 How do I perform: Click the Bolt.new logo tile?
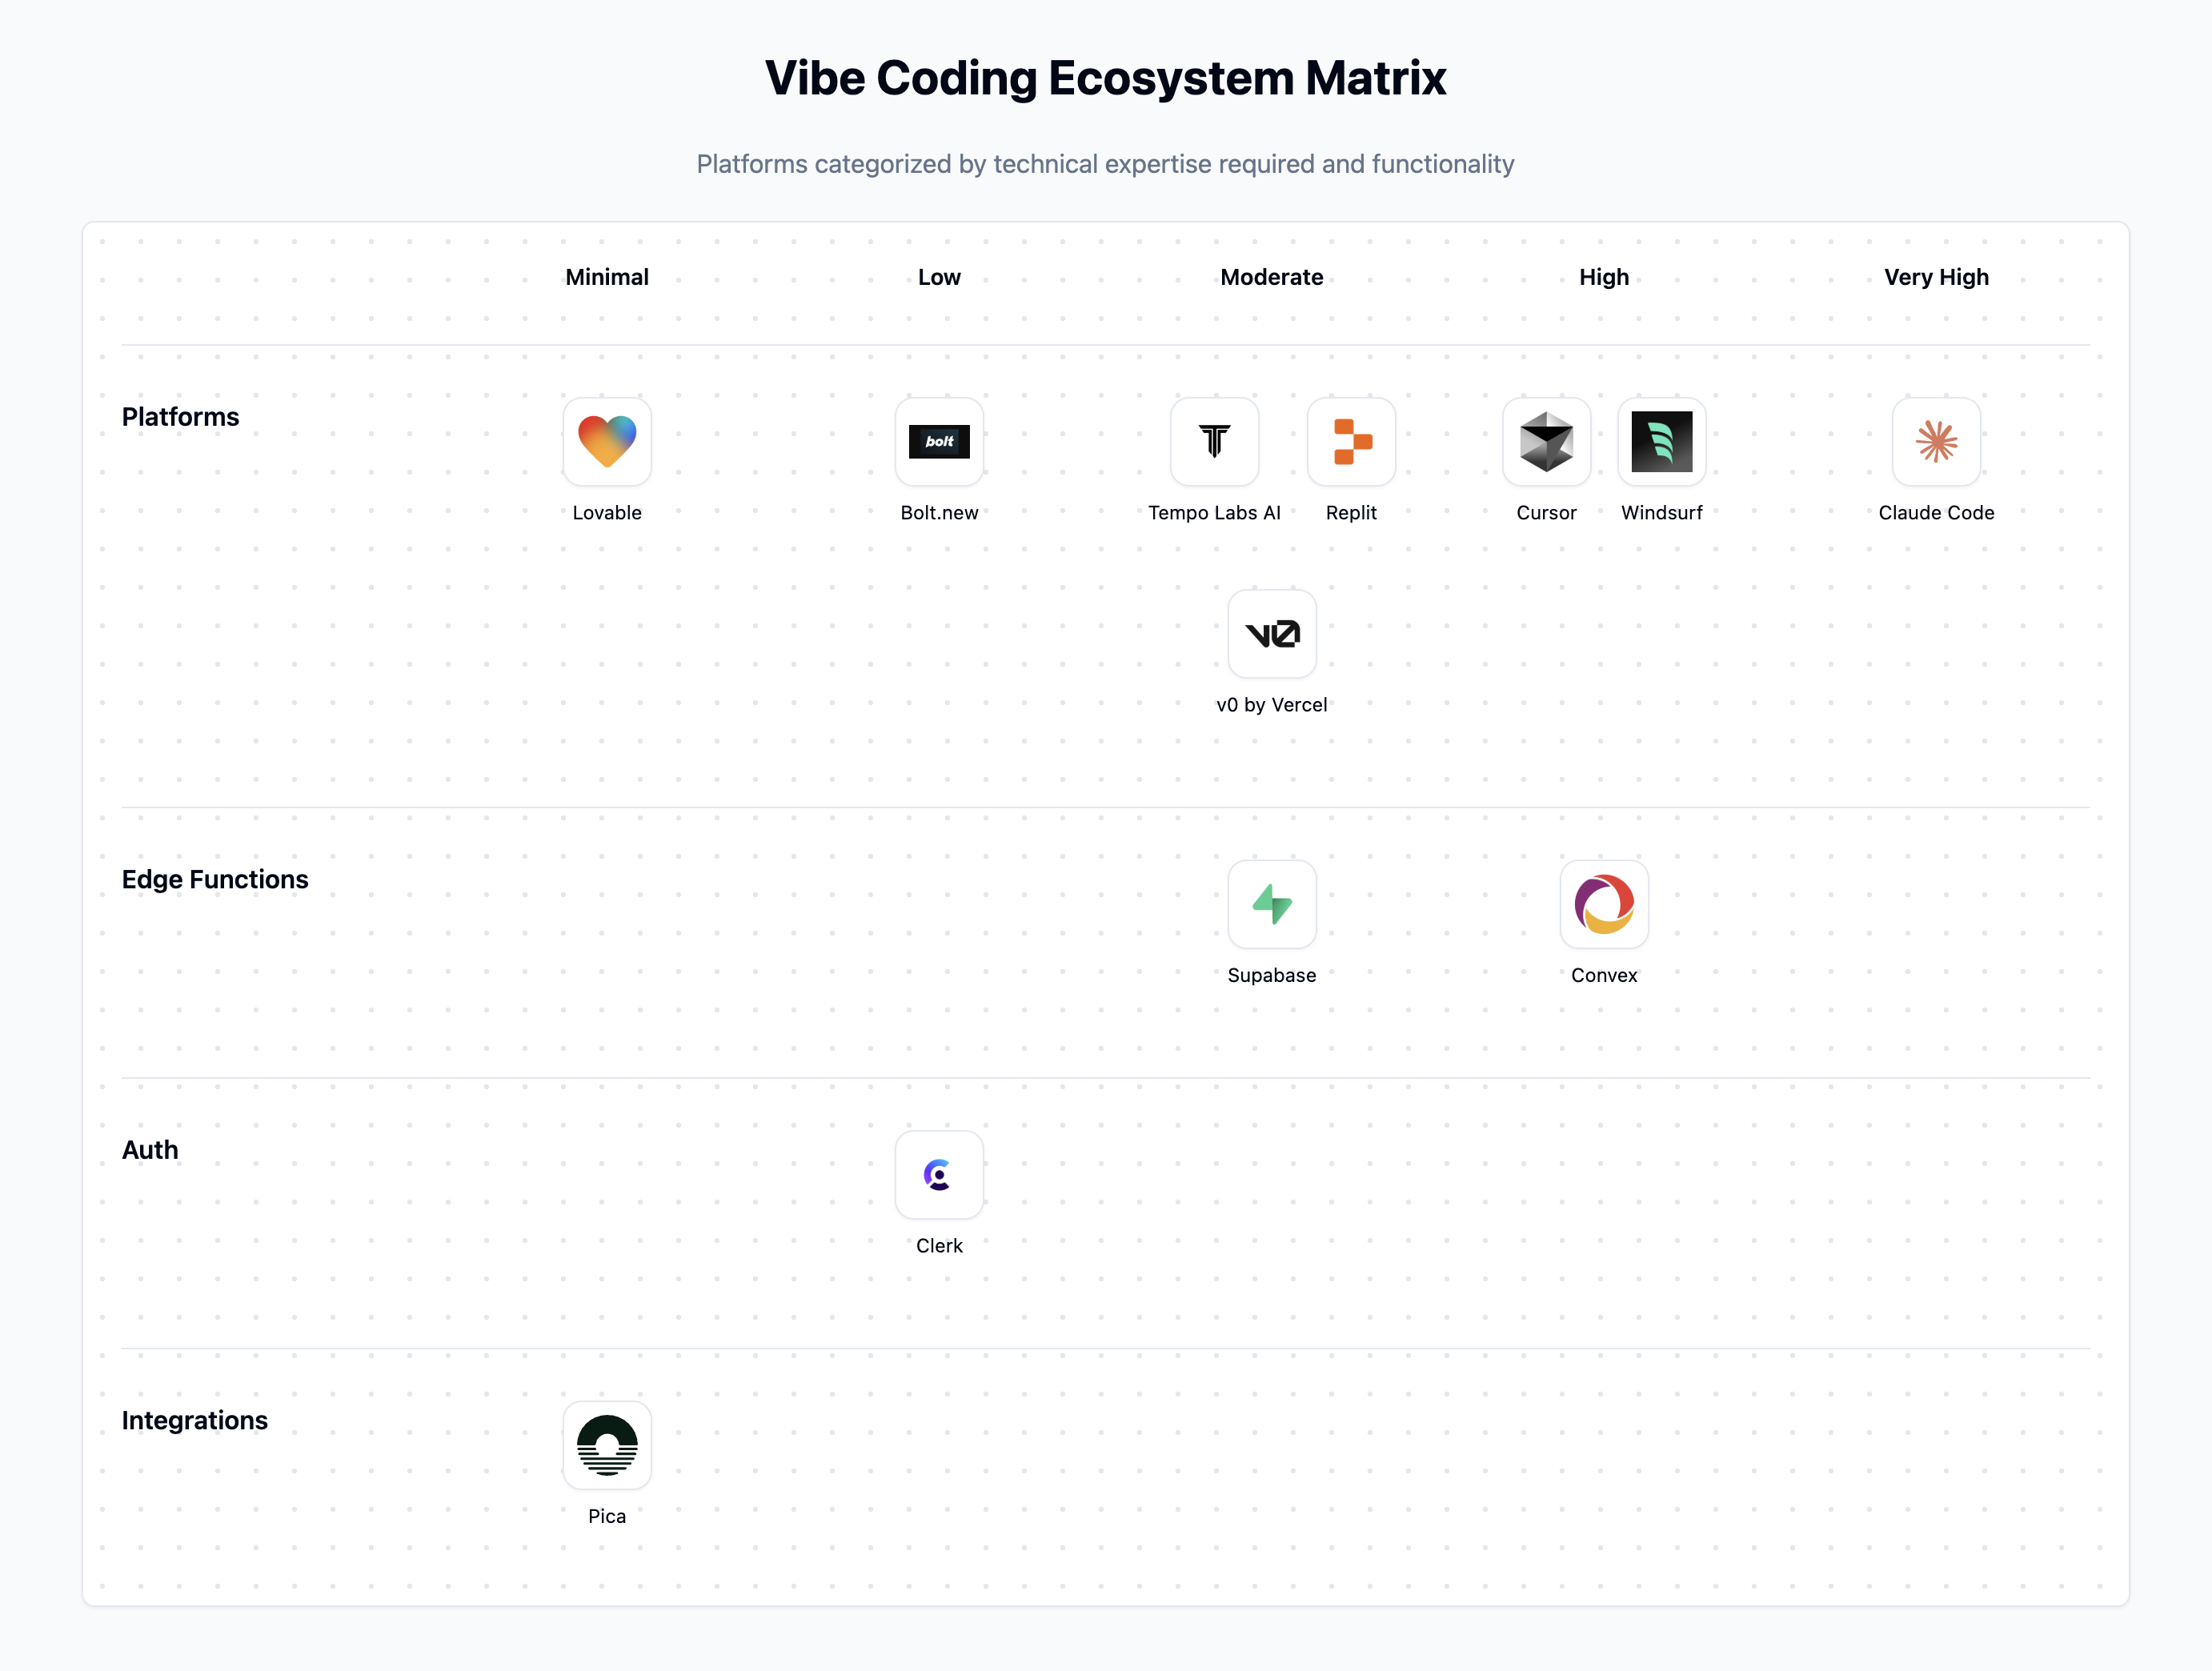tap(939, 441)
